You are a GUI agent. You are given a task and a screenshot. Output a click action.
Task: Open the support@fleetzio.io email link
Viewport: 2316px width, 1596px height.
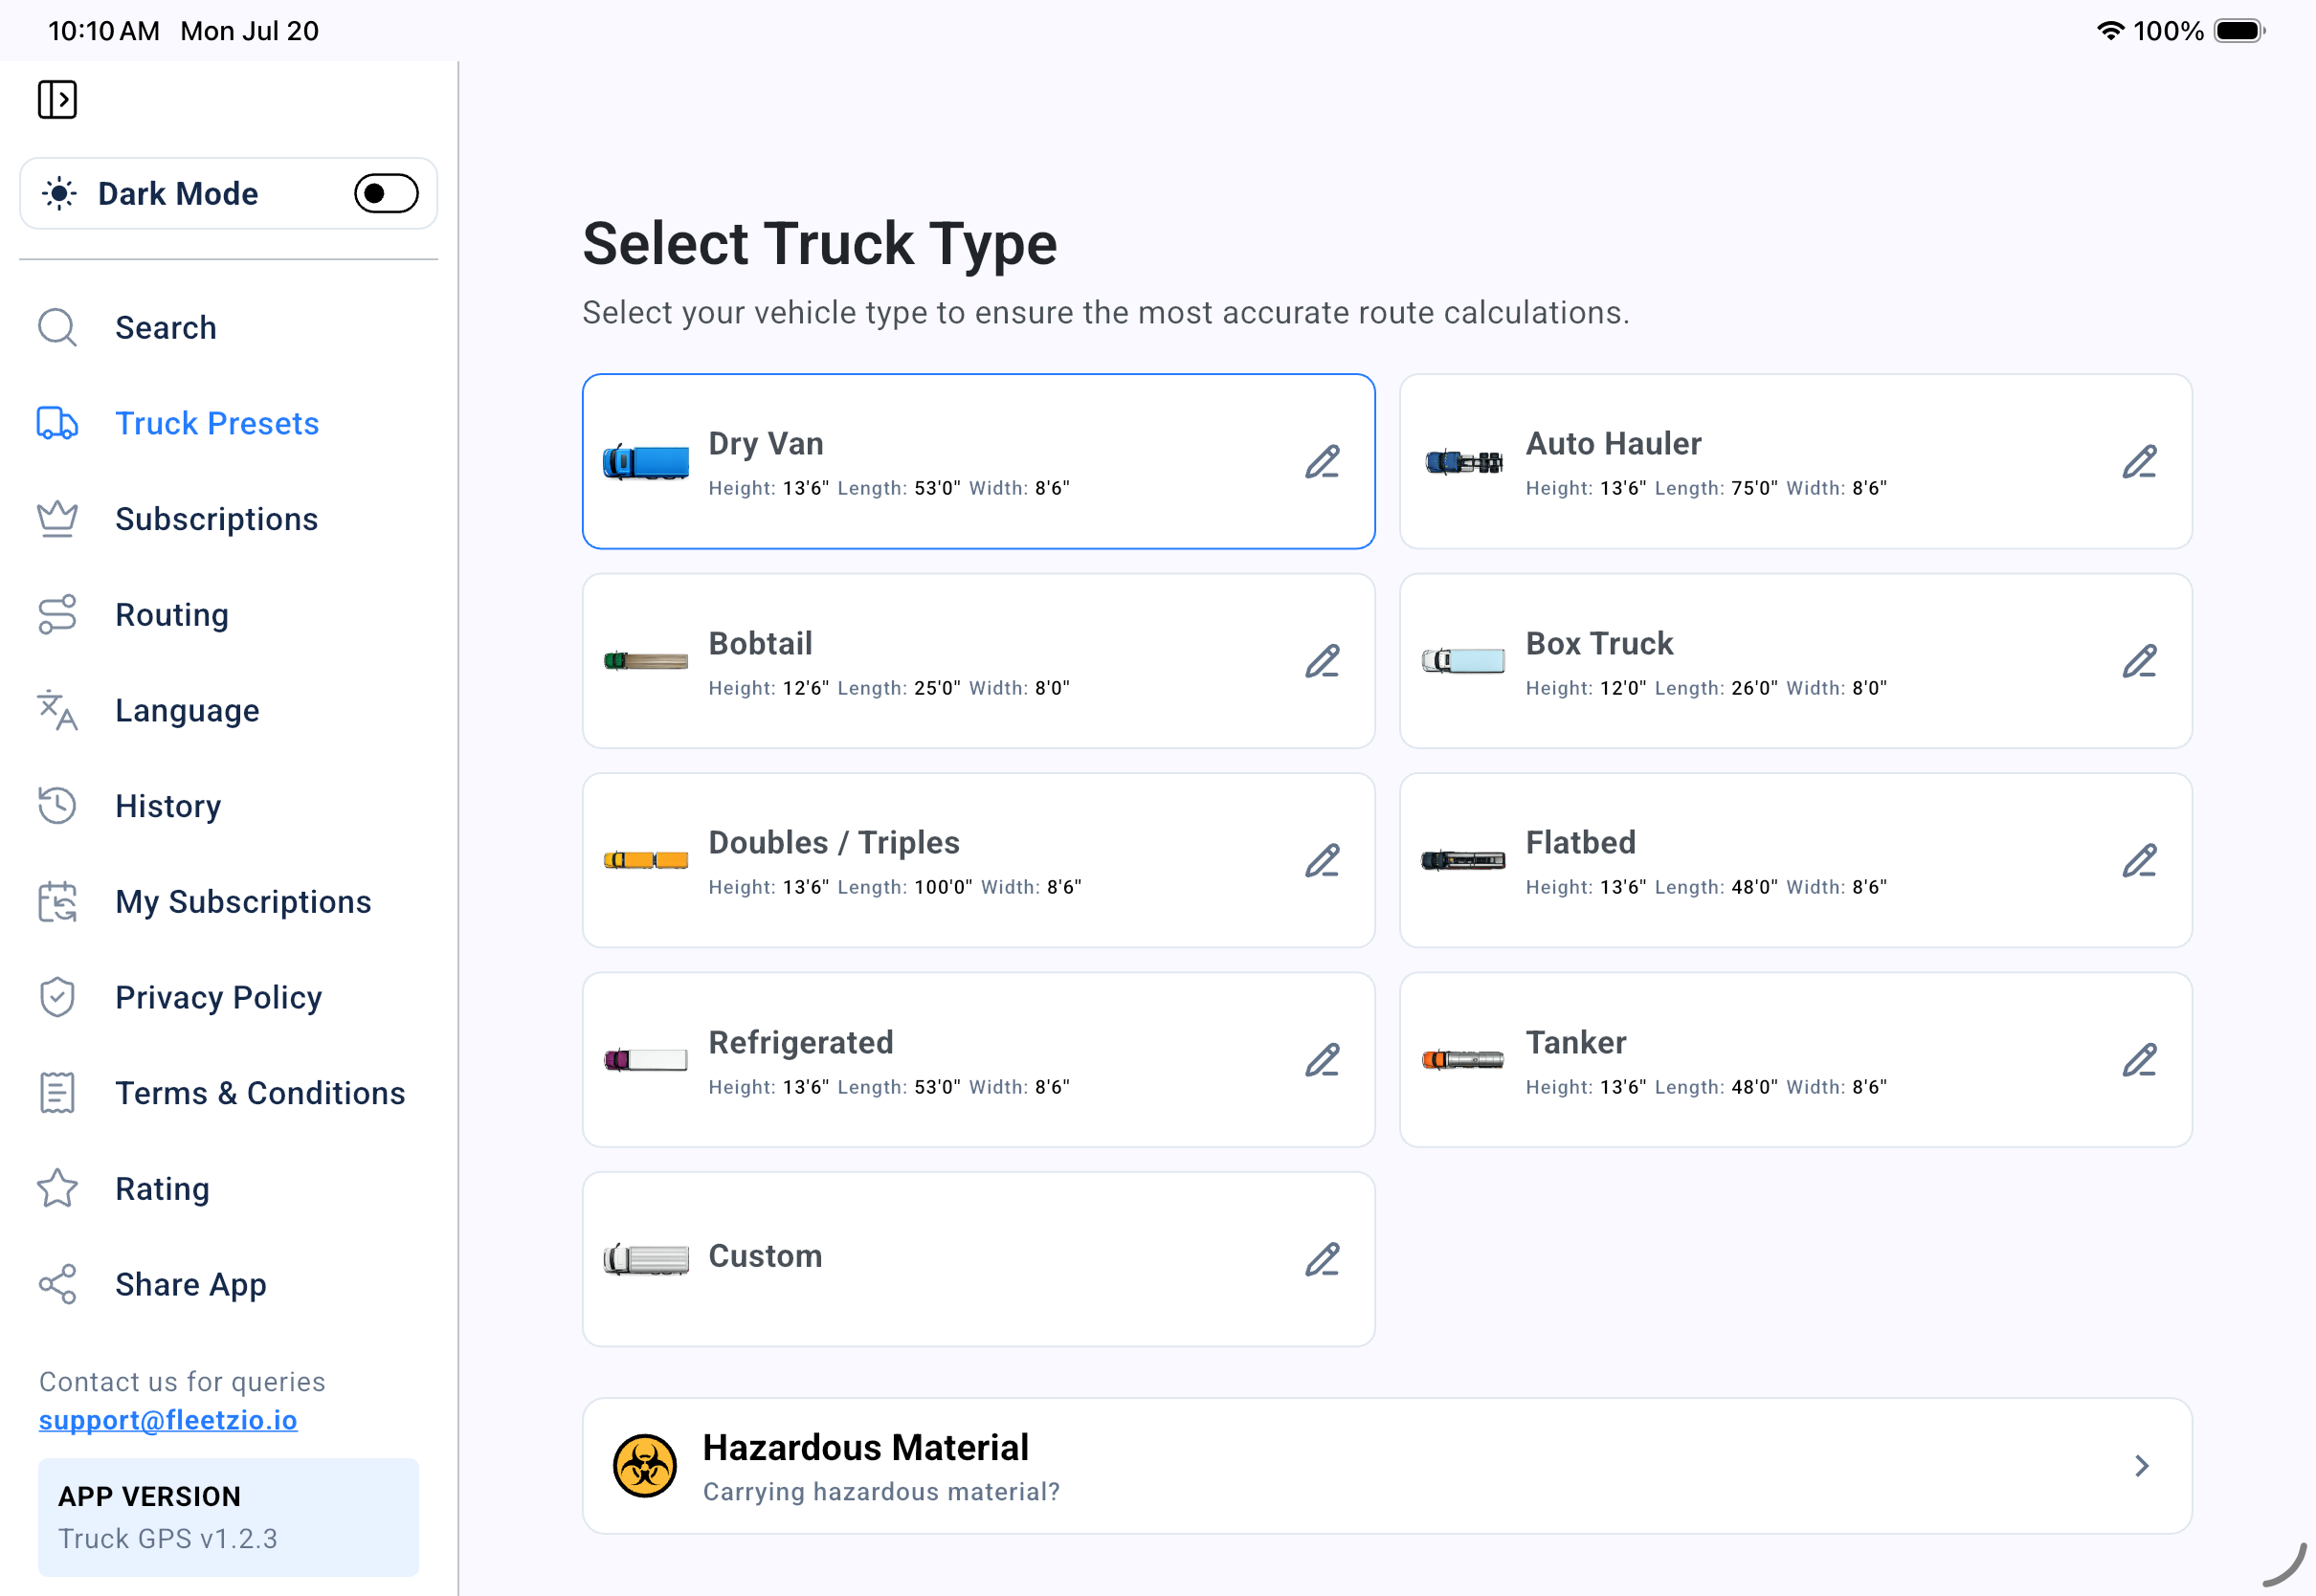[x=168, y=1420]
